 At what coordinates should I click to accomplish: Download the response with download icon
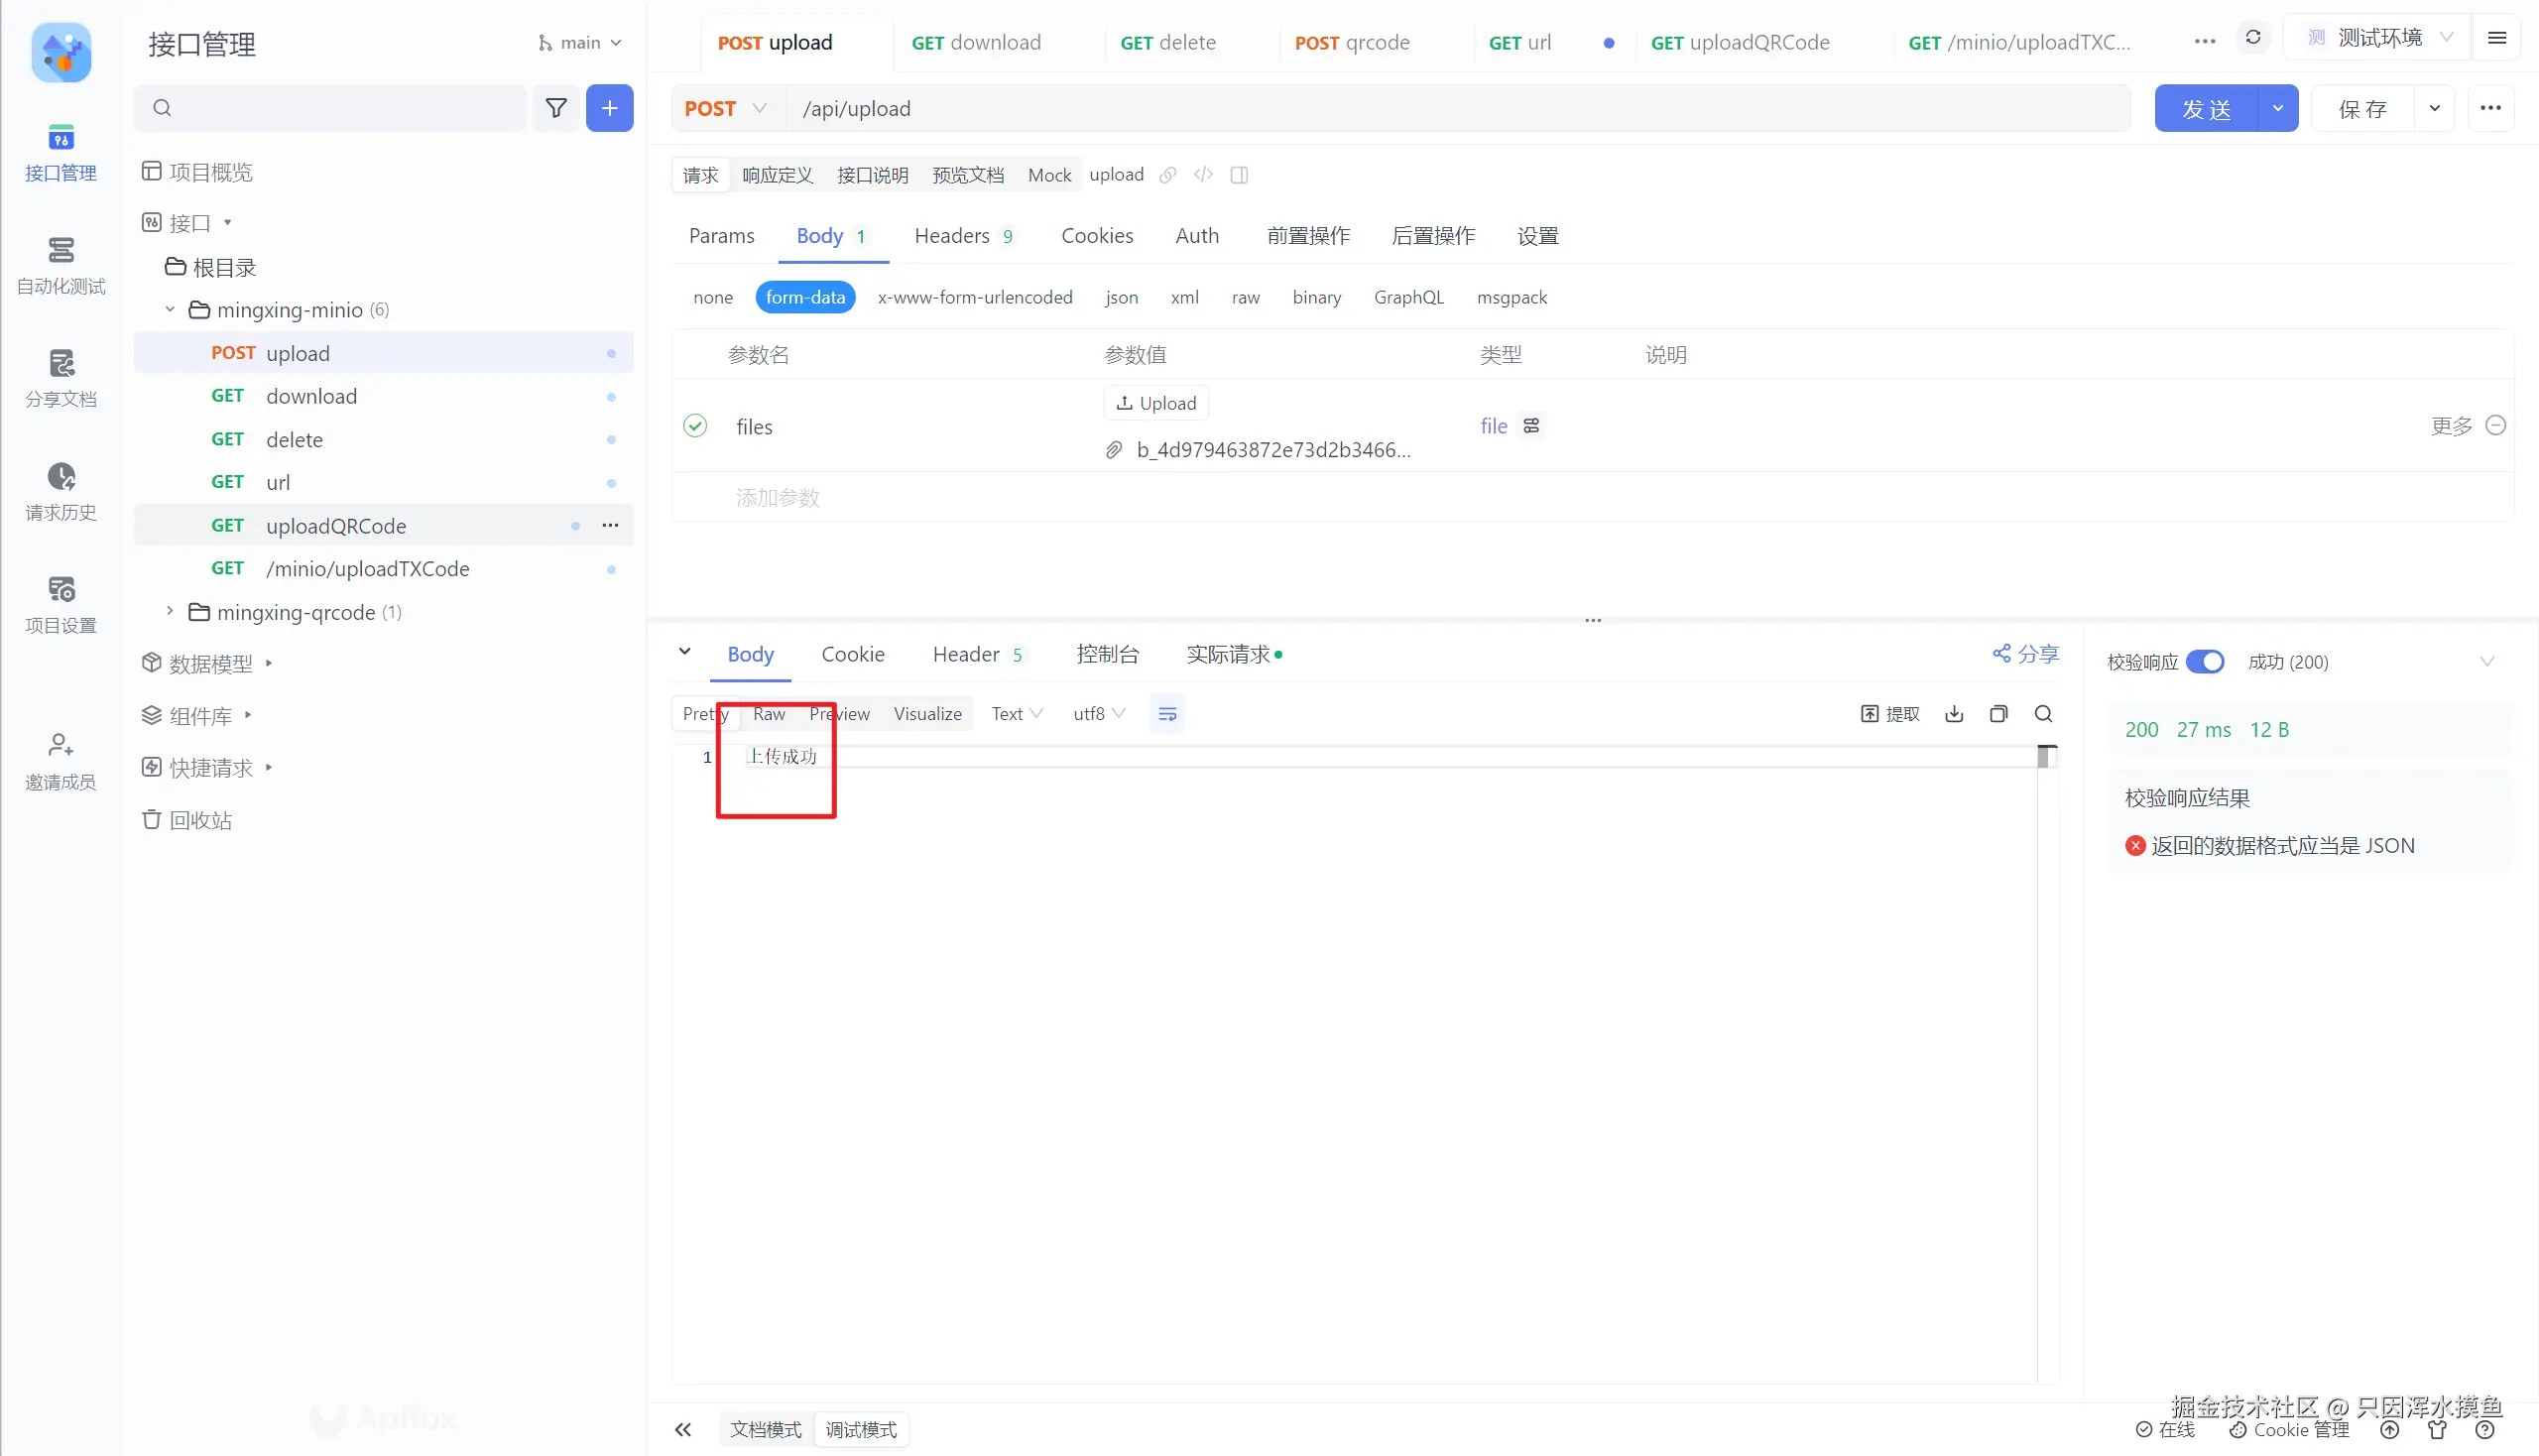pos(1954,714)
